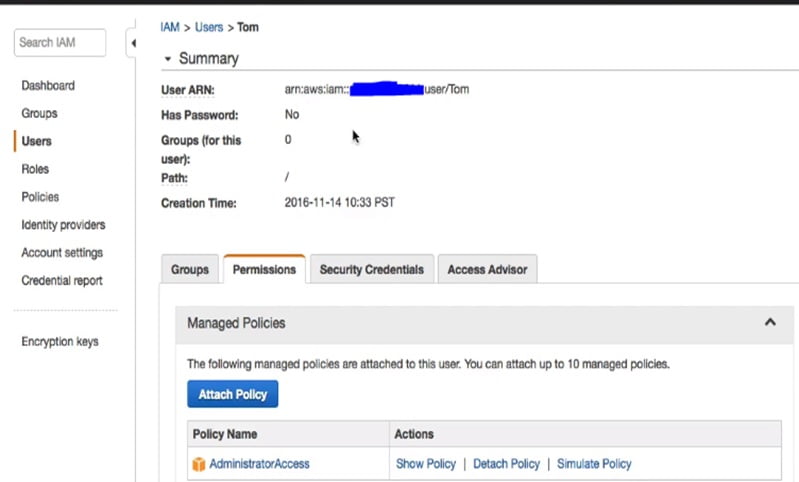The image size is (799, 482).
Task: Go to Users breadcrumb link
Action: (x=209, y=27)
